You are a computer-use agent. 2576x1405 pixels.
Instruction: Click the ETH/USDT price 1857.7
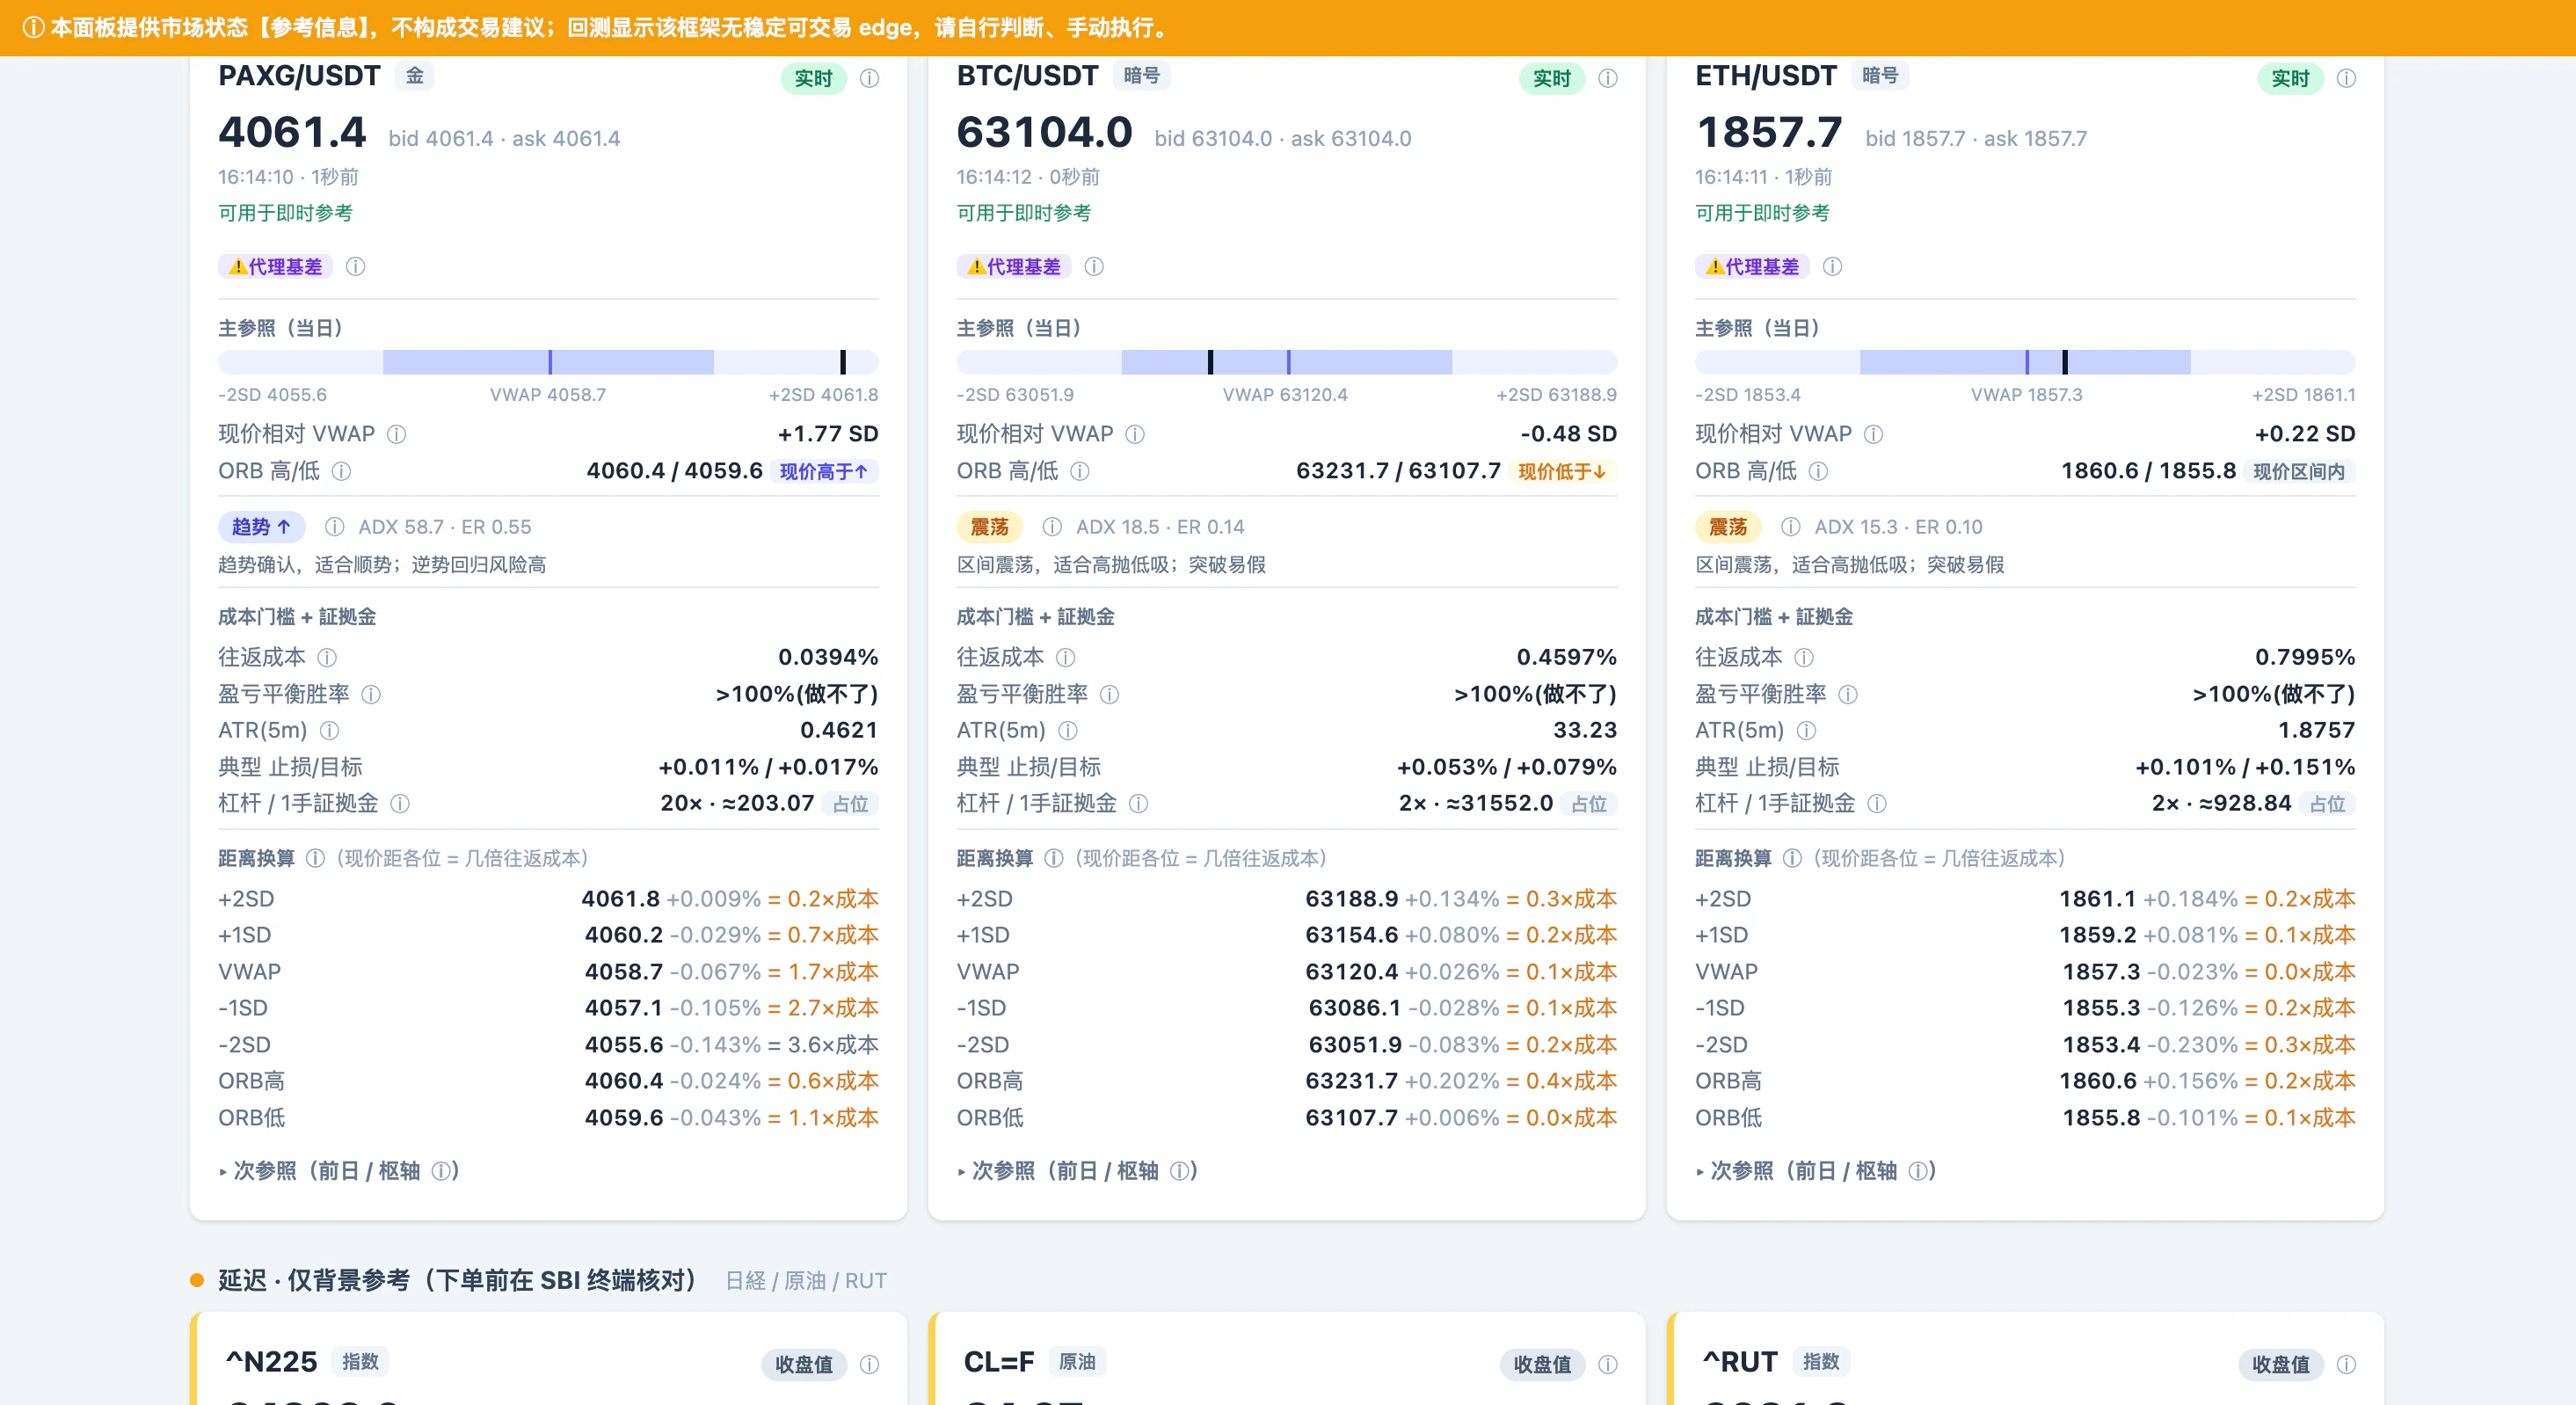tap(1769, 132)
